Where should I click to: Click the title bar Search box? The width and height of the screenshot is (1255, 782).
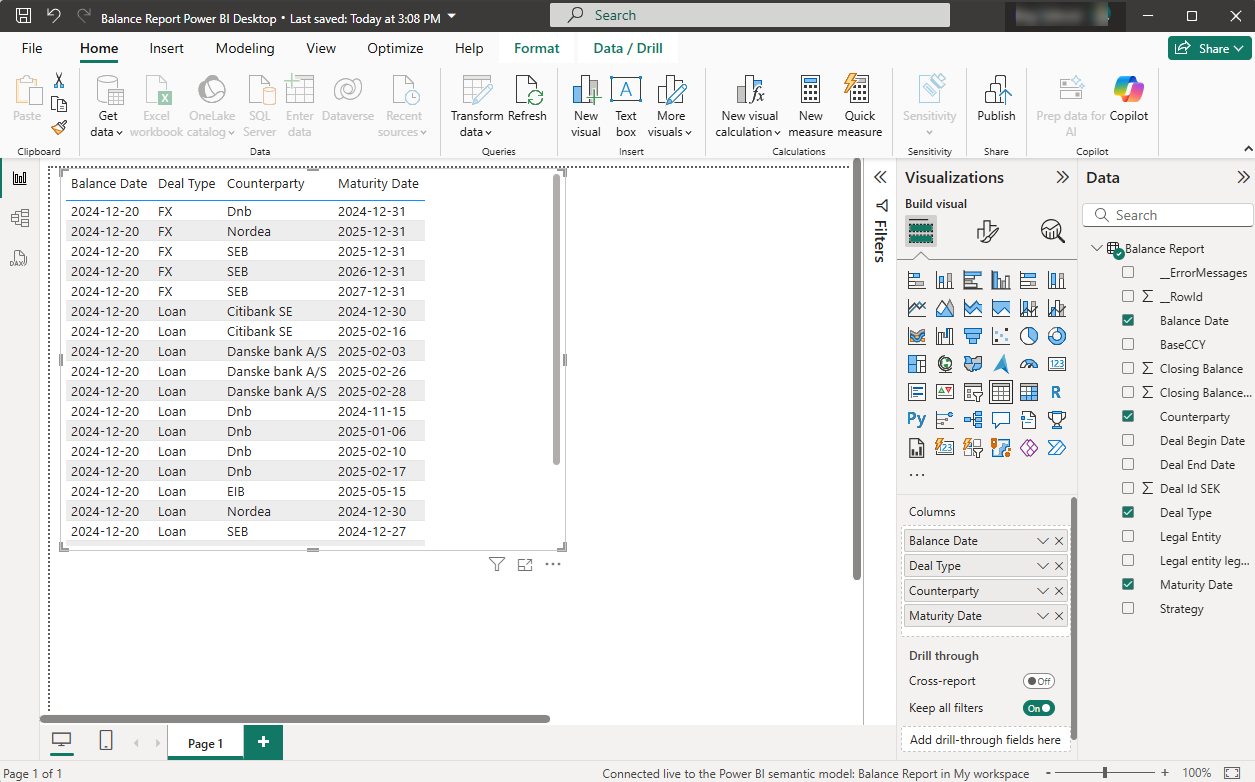750,15
